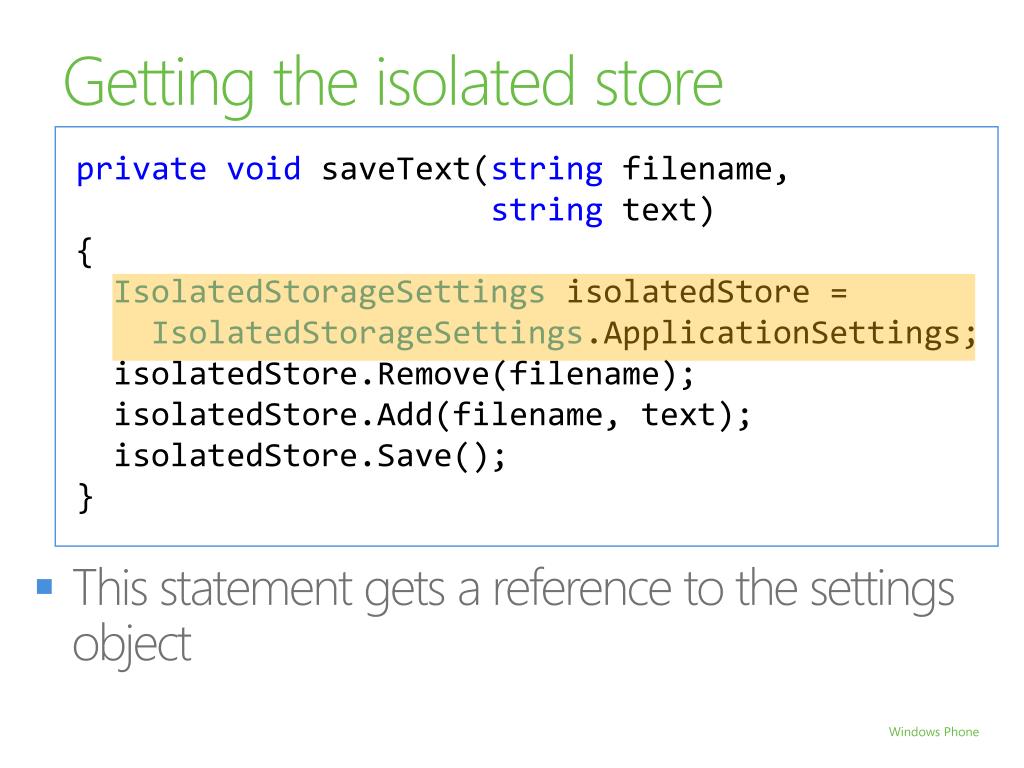Click the 'filename,' parameter in the signature
The width and height of the screenshot is (1024, 768).
pyautogui.click(x=705, y=169)
